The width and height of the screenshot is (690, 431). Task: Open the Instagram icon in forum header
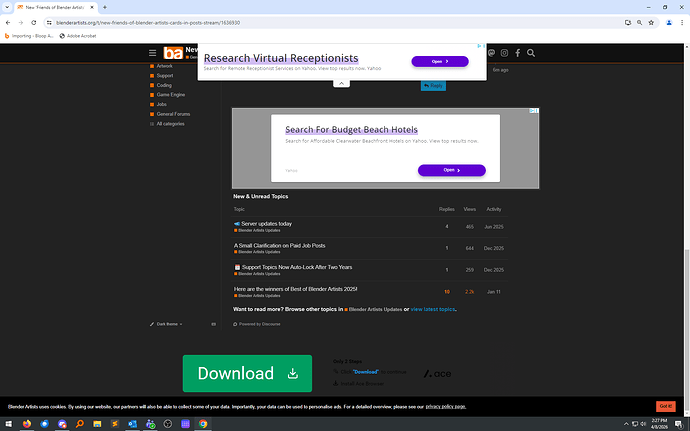[x=504, y=53]
